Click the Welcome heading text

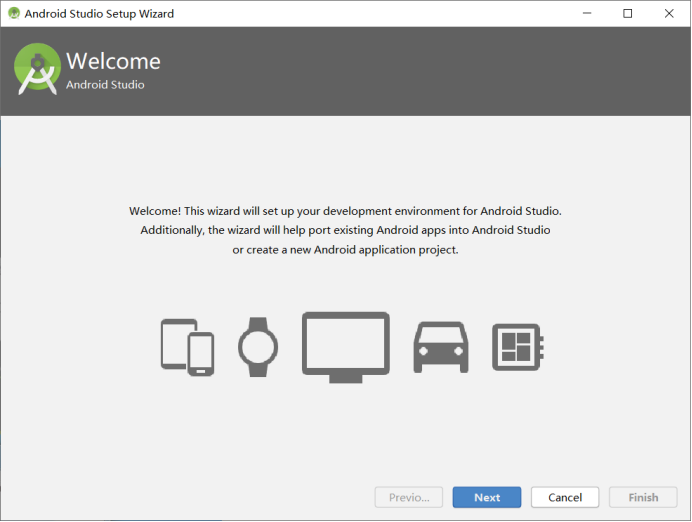point(113,61)
